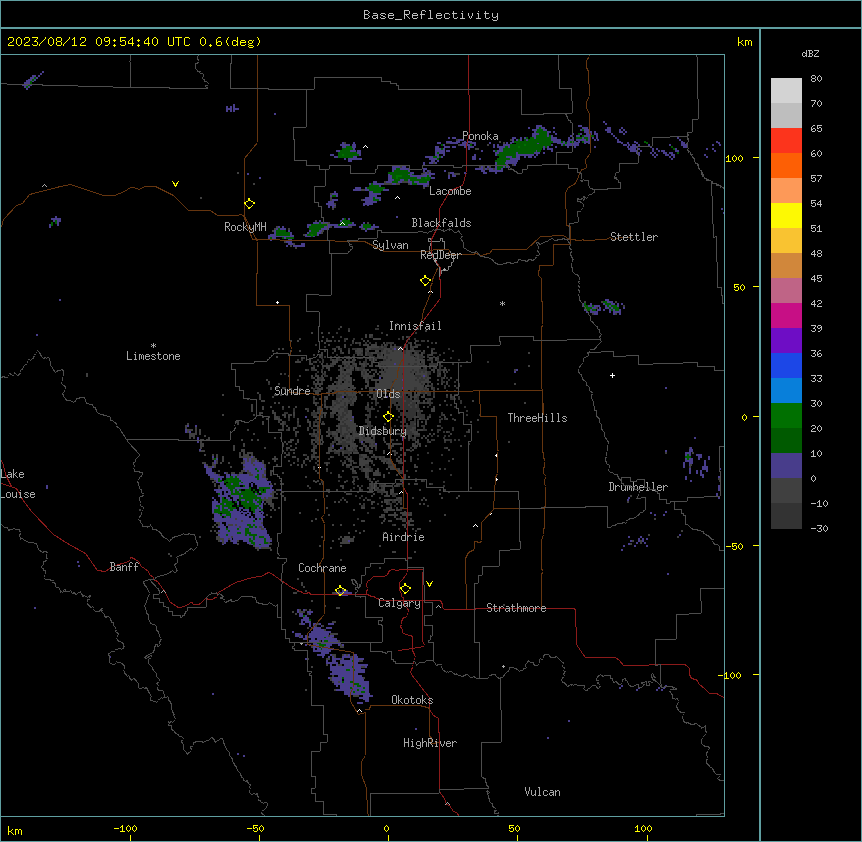Select the orange 60-57 dBZ legend swatch
The image size is (862, 842).
[786, 166]
